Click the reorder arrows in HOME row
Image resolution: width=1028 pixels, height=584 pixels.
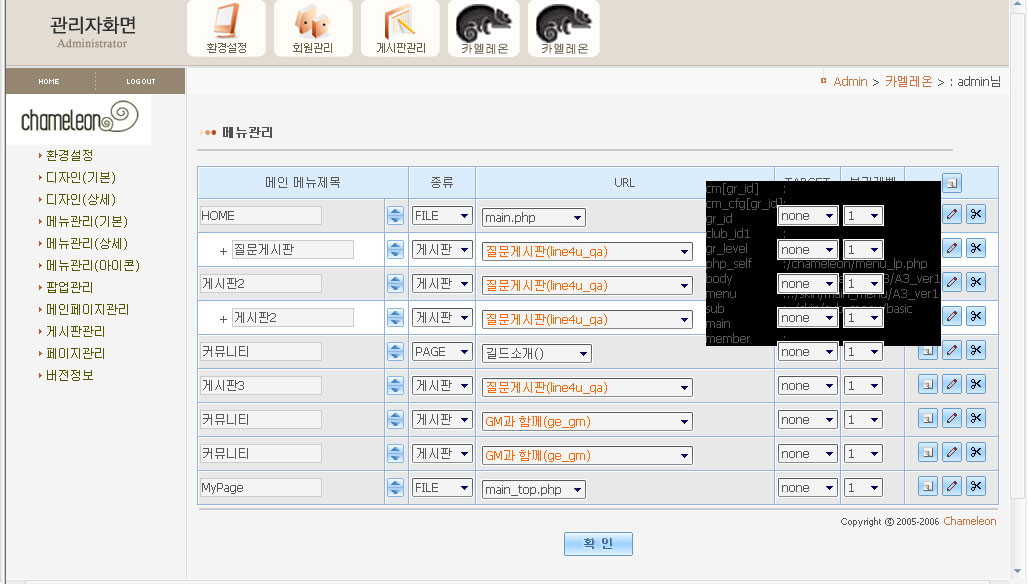coord(395,216)
